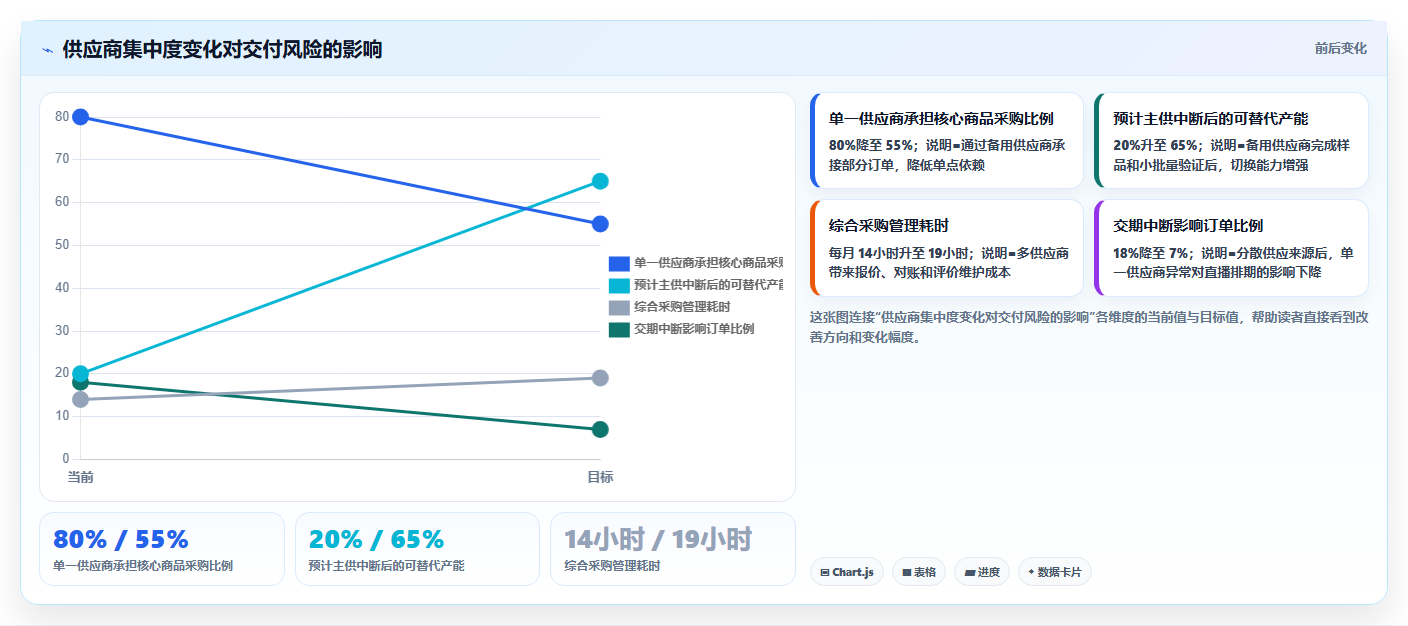Click the gray data point at 14 当前
The width and height of the screenshot is (1408, 626).
[81, 399]
